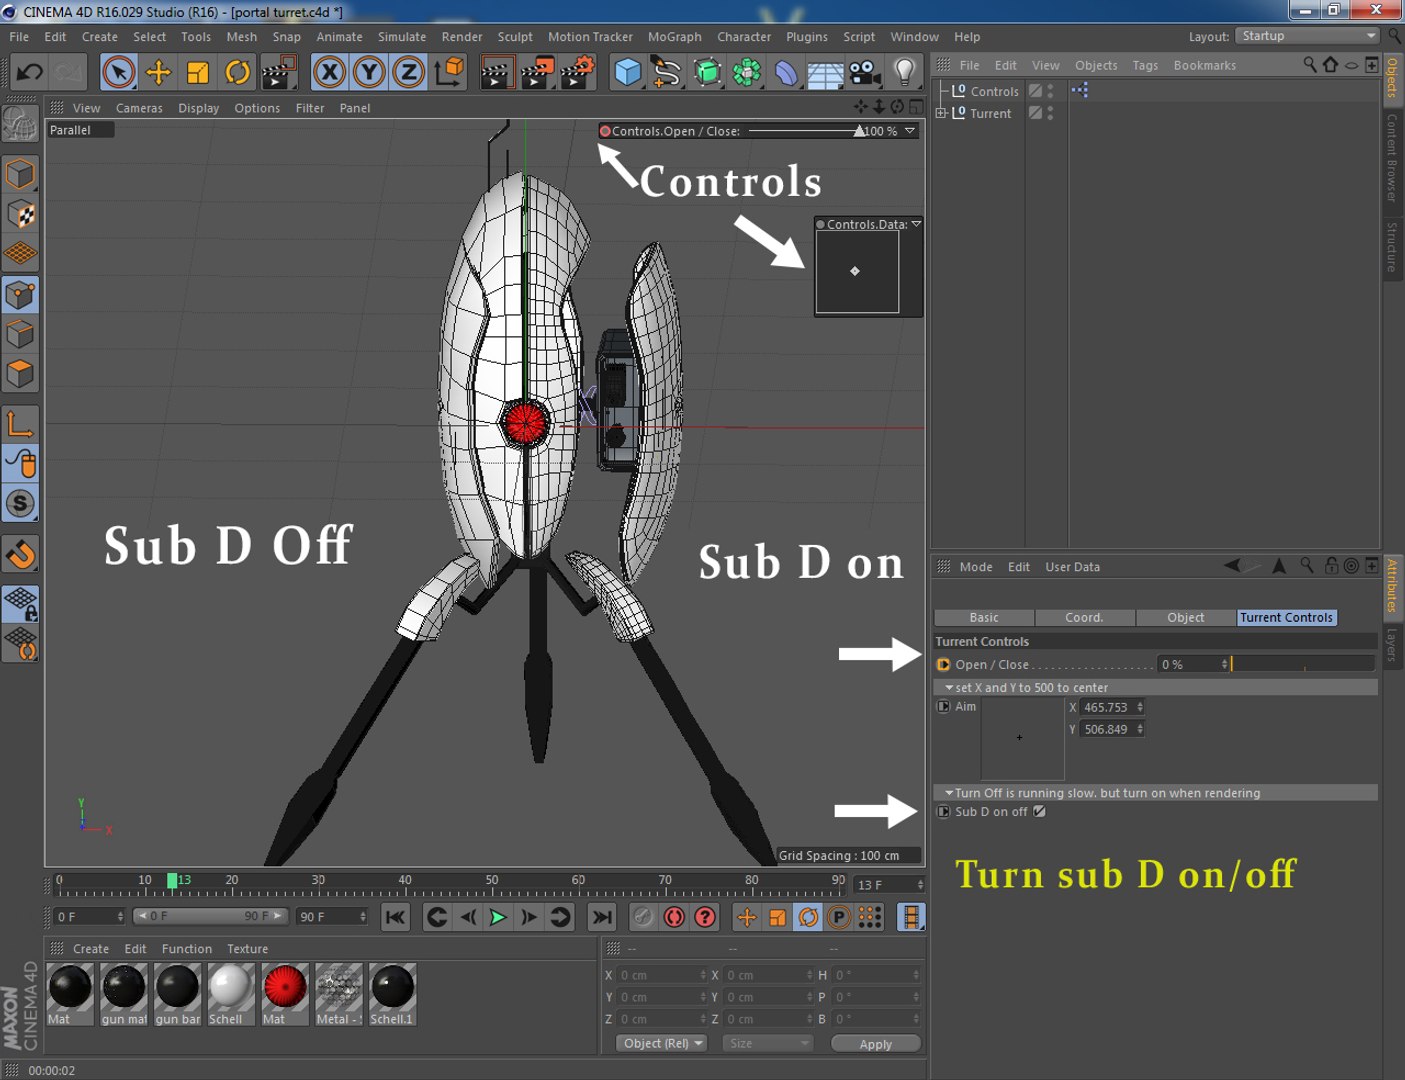The height and width of the screenshot is (1080, 1405).
Task: Add a Subdivision Surface generator icon
Action: (x=707, y=72)
